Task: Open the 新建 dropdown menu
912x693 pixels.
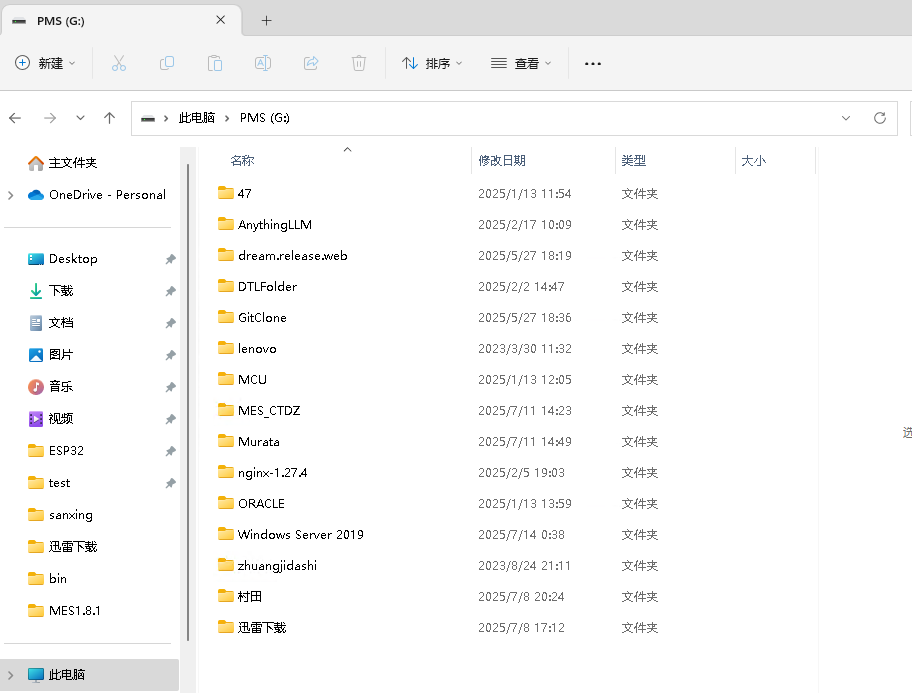Action: click(x=46, y=63)
